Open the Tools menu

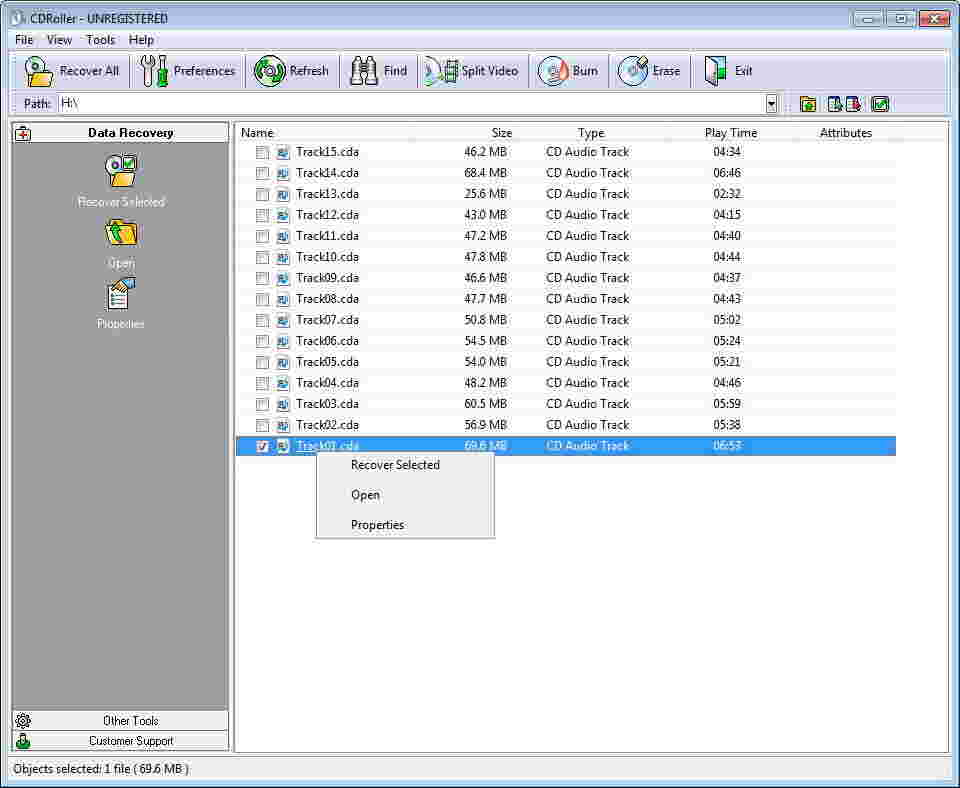click(x=99, y=39)
